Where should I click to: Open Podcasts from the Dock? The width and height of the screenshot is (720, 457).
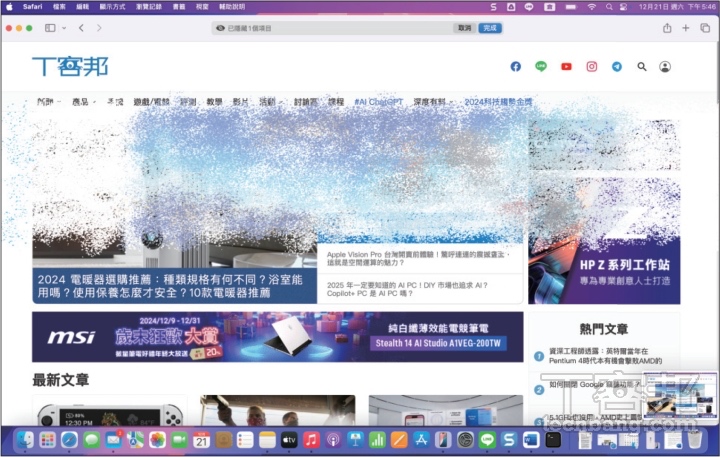tap(333, 440)
